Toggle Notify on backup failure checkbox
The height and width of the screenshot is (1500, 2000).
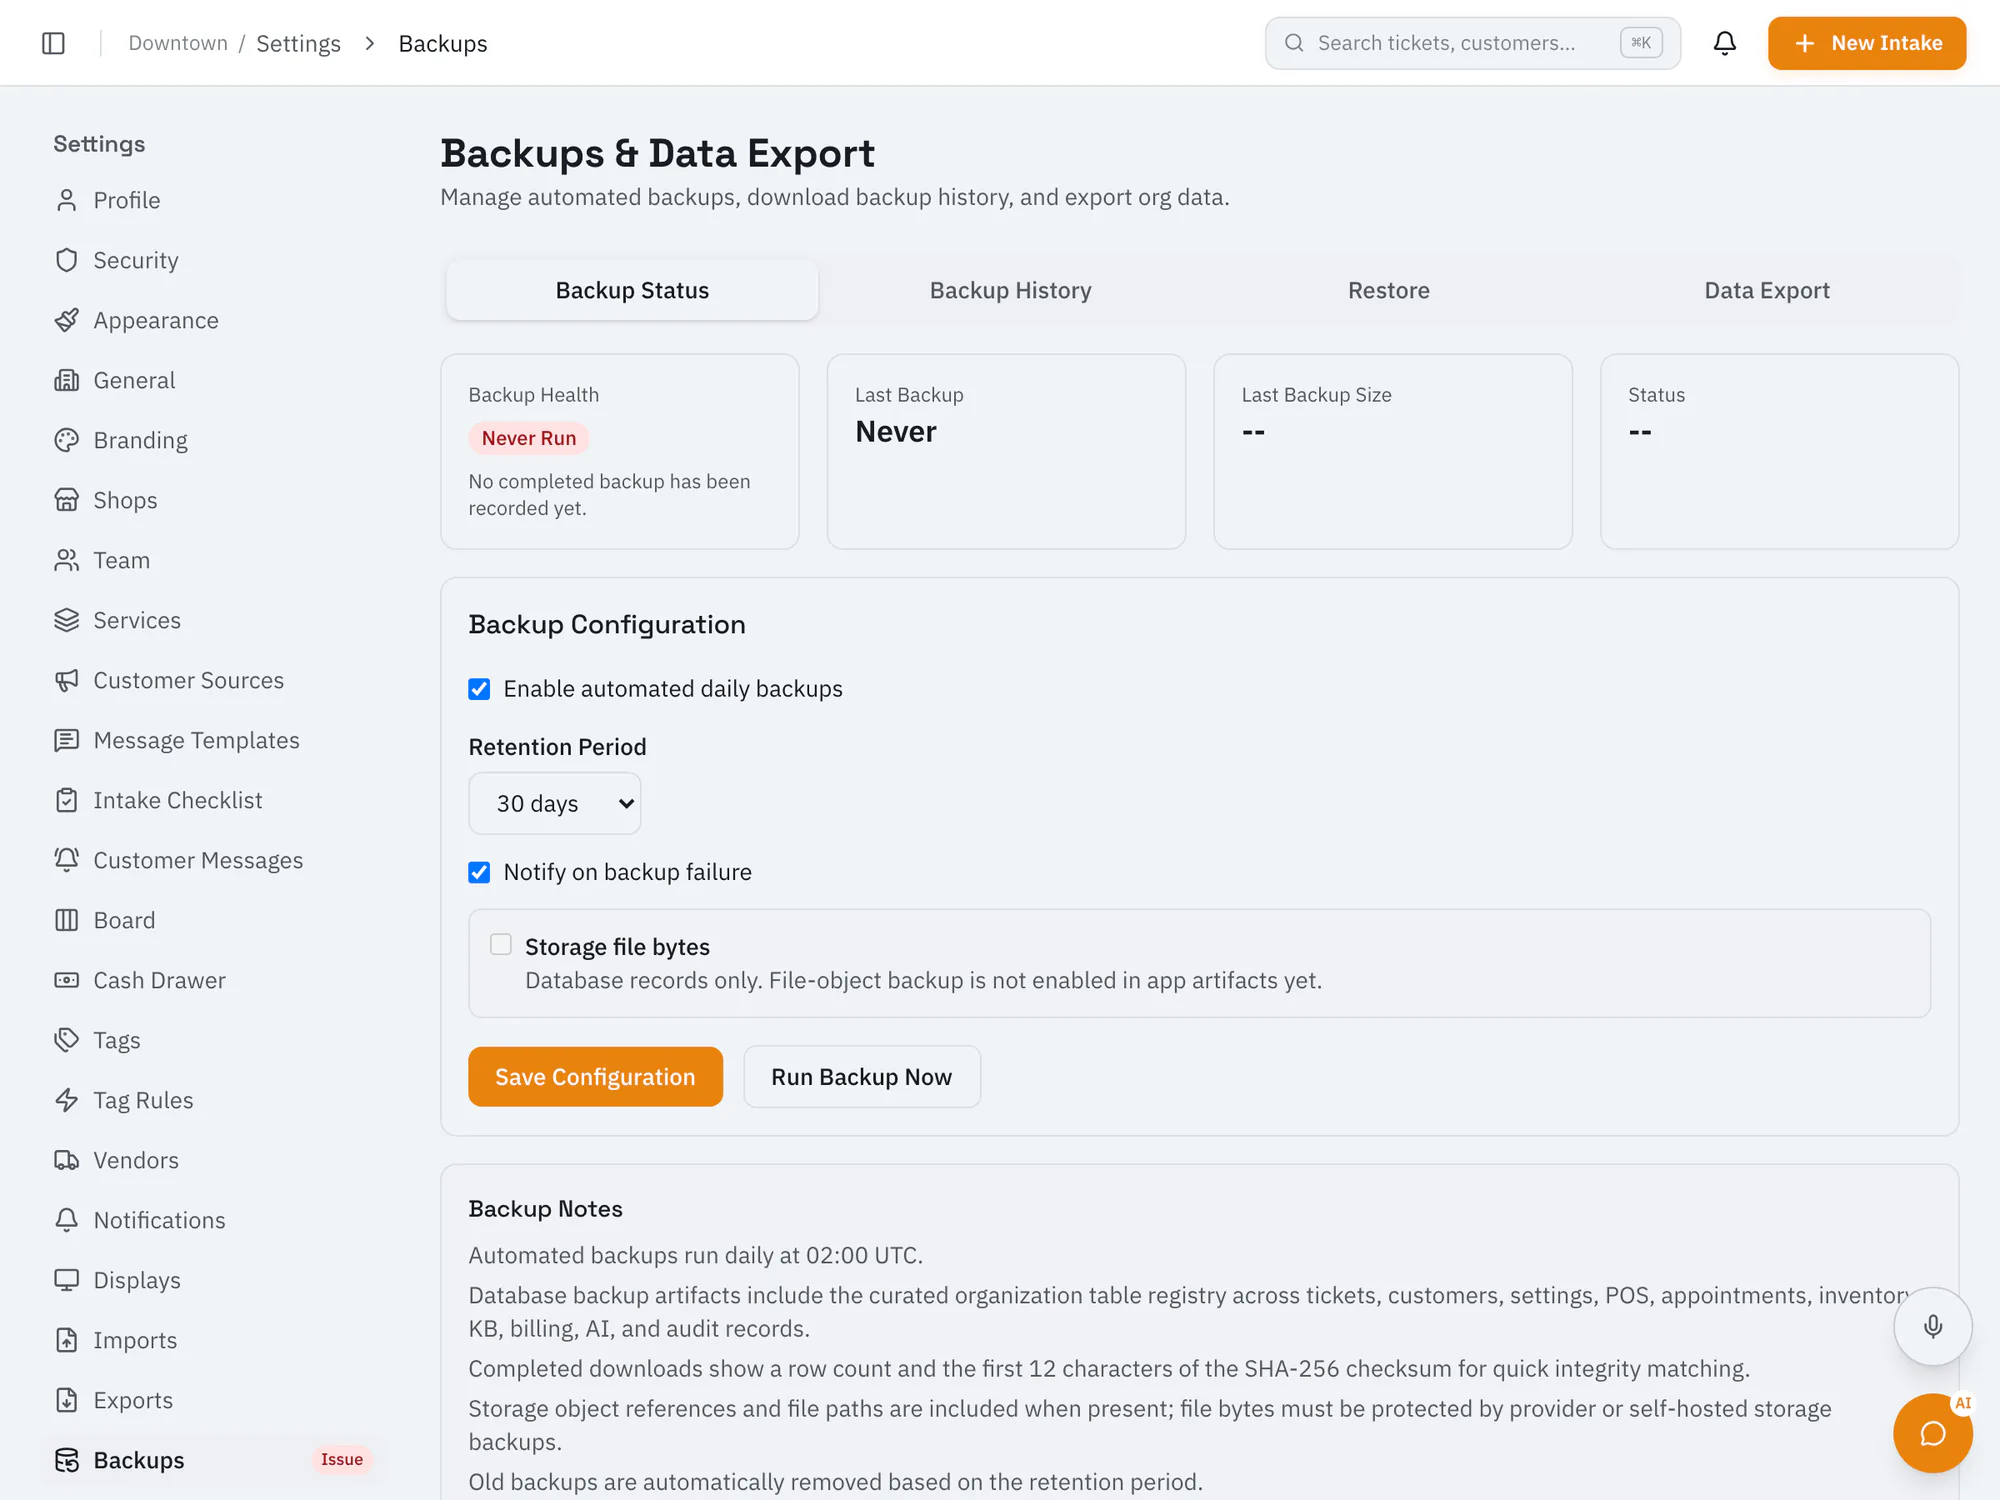click(479, 872)
